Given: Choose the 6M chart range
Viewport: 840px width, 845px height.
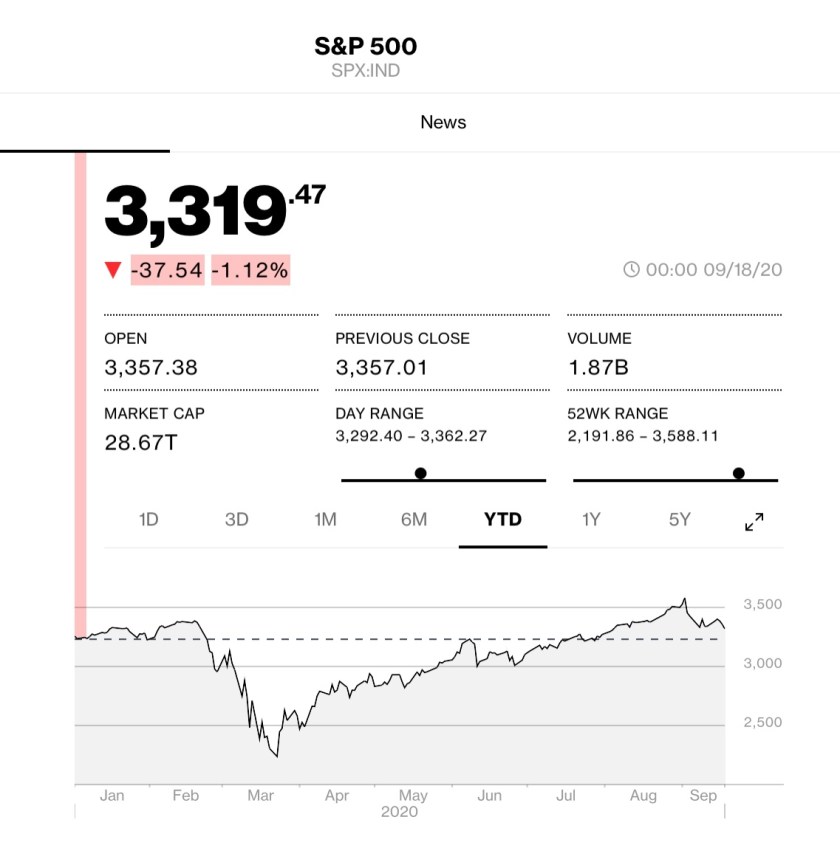Looking at the screenshot, I should click(414, 519).
